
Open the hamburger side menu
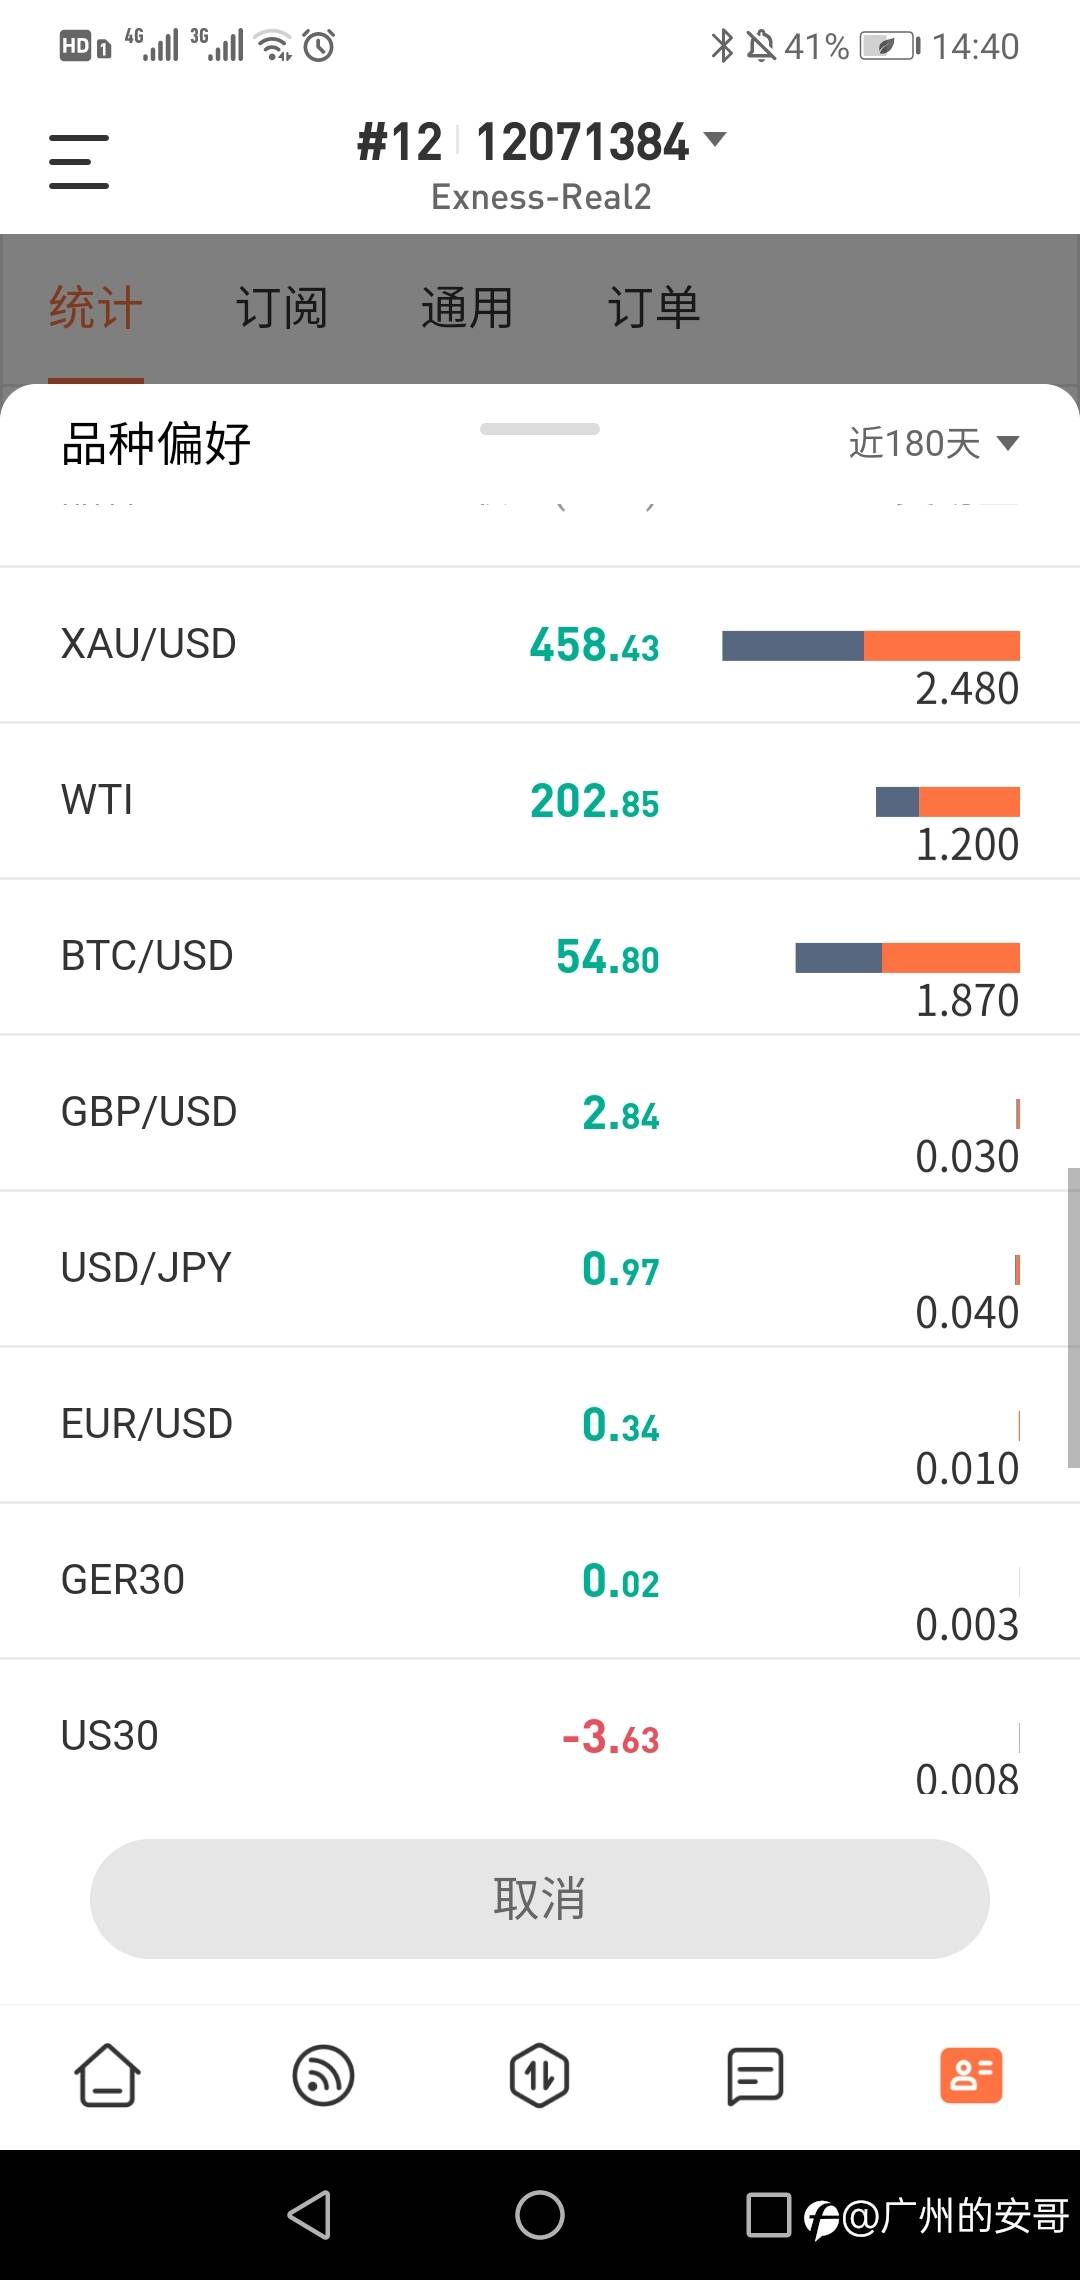[79, 162]
